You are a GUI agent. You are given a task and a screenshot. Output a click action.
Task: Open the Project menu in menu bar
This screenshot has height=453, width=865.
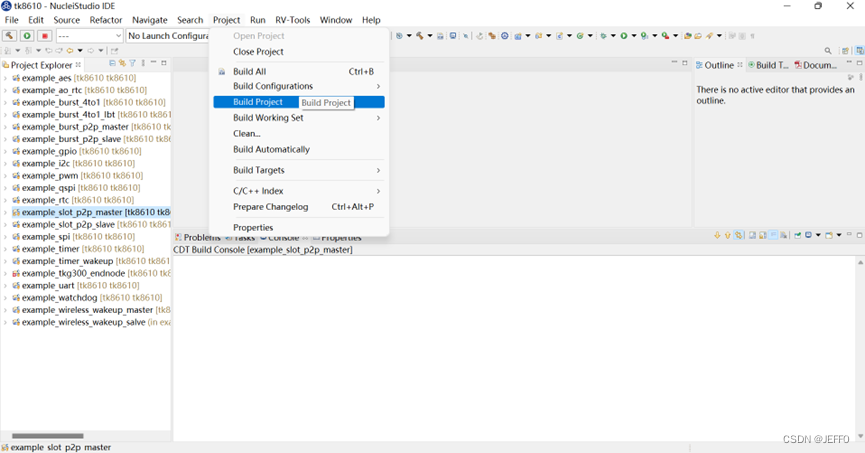click(x=226, y=20)
